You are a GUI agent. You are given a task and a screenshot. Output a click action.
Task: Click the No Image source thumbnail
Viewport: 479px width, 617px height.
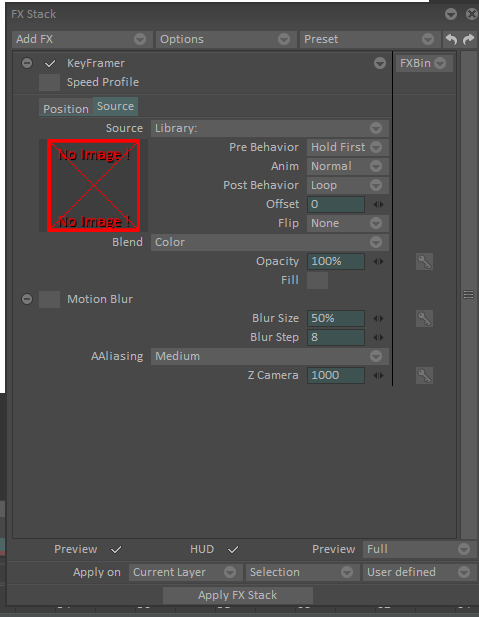coord(94,185)
